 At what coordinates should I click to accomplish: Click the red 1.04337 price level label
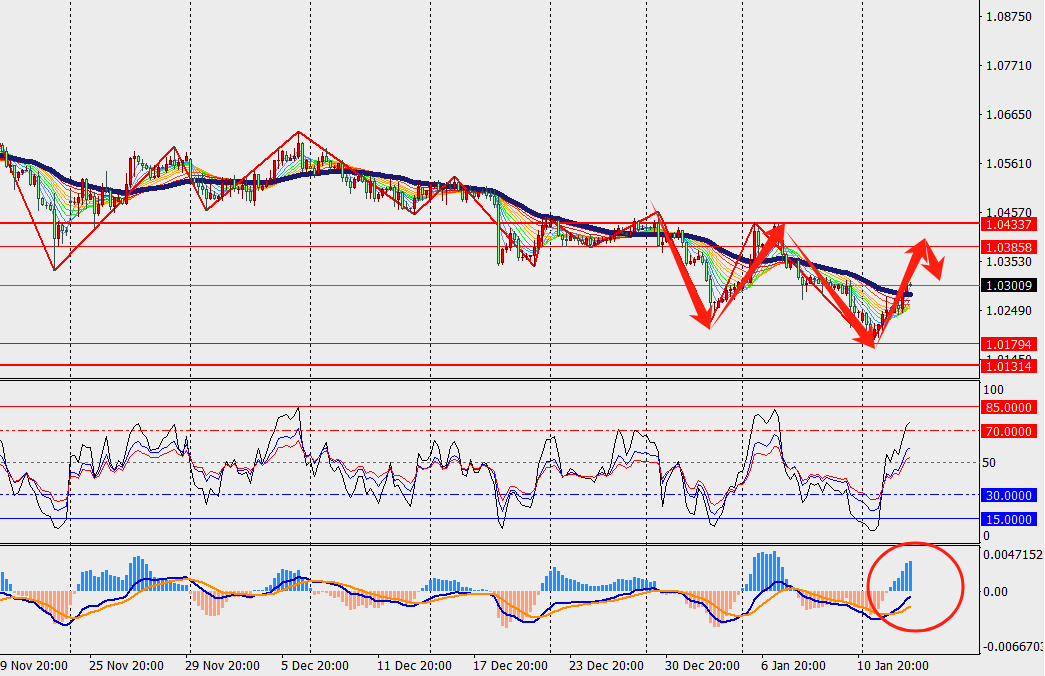(x=1009, y=224)
